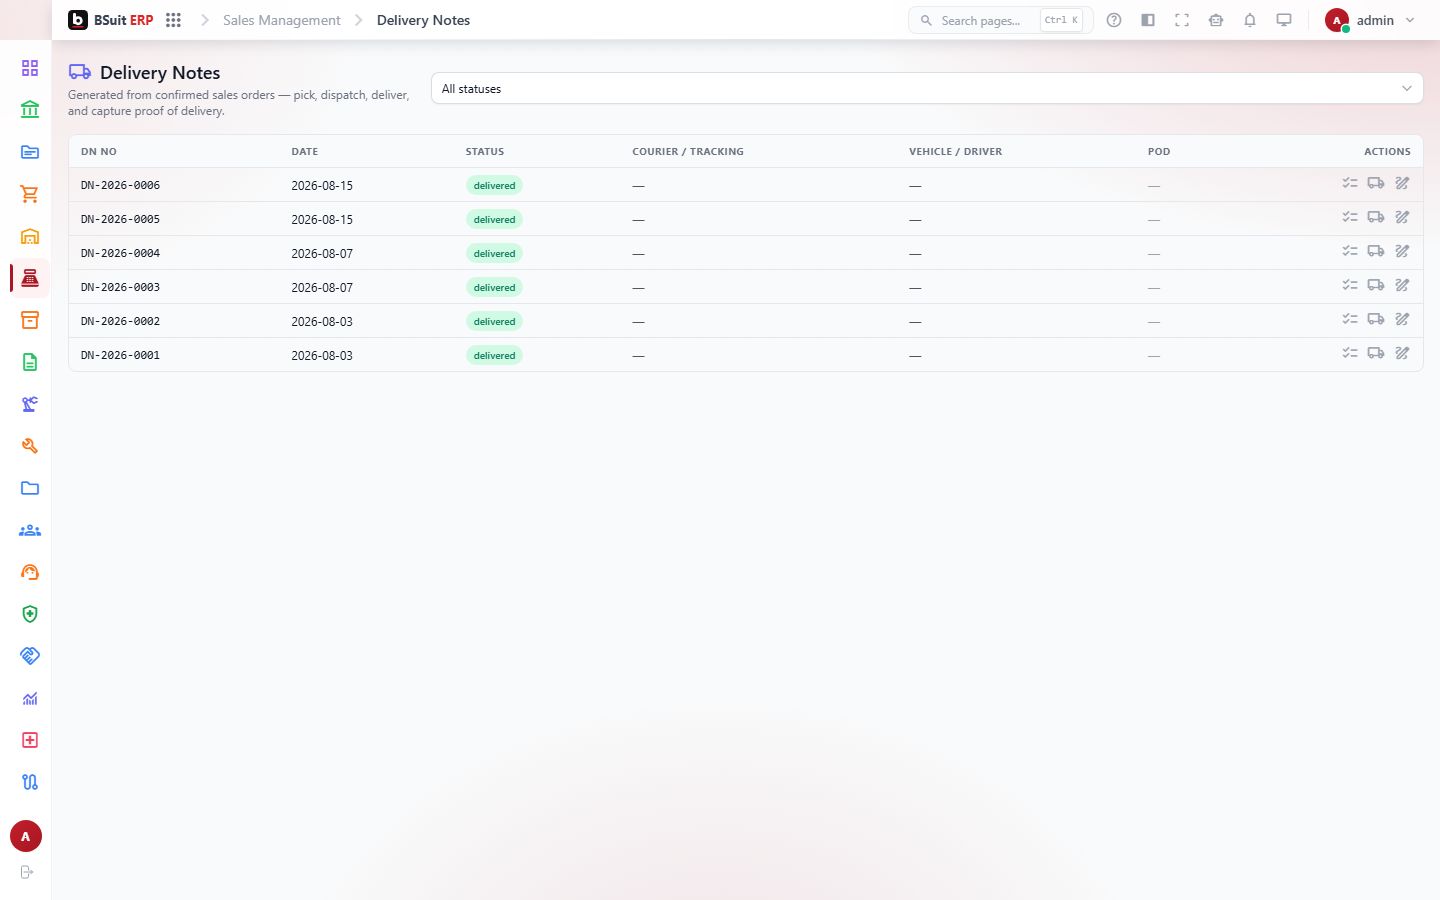Screen dimensions: 1440x900
Task: Open the wrench maintenance icon in sidebar
Action: point(30,446)
